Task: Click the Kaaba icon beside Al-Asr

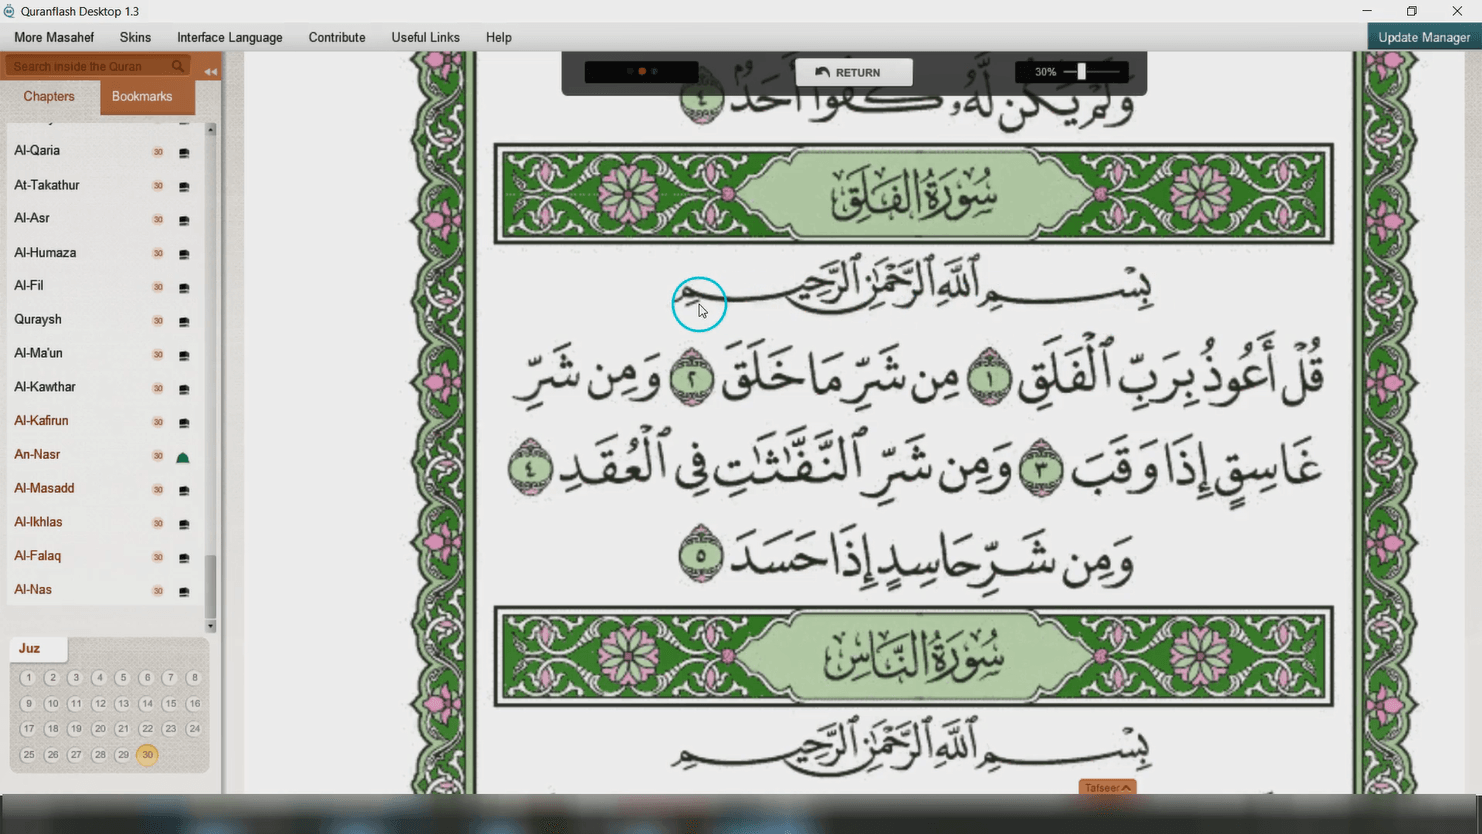Action: [184, 220]
